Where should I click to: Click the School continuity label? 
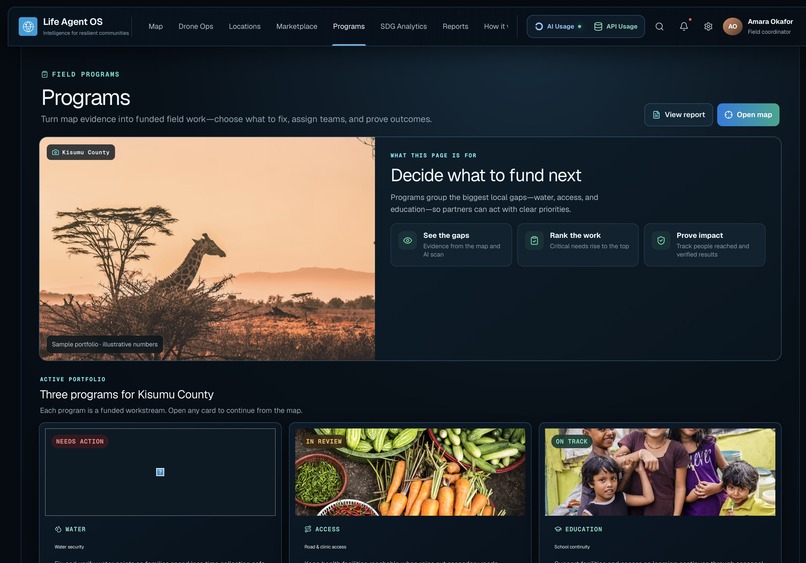pos(572,547)
